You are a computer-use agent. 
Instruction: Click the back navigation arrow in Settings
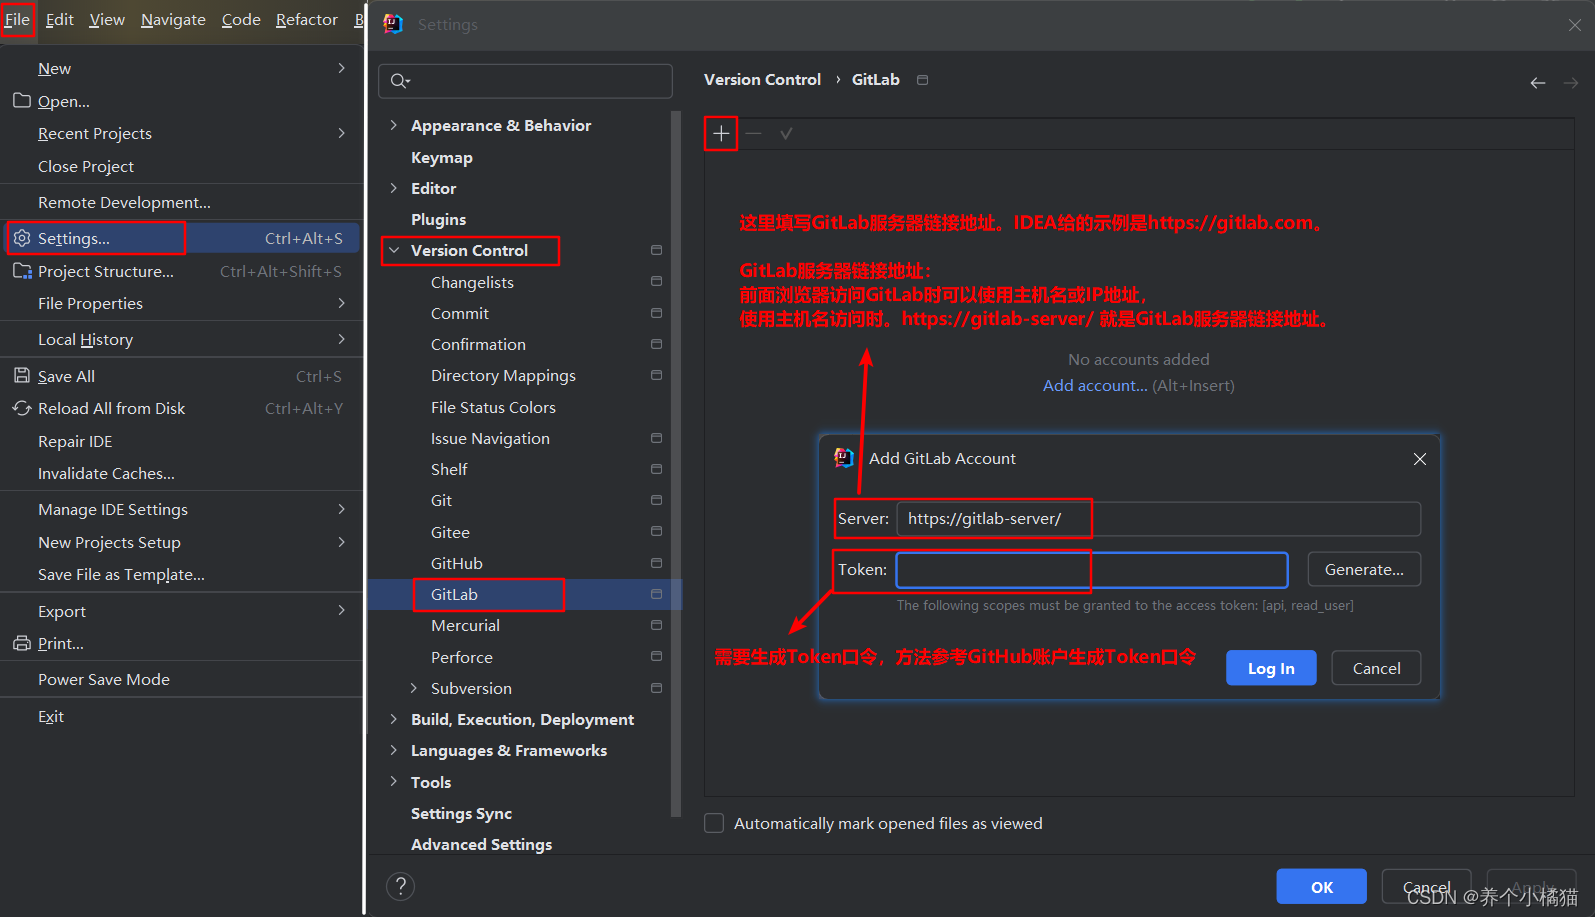1538,83
